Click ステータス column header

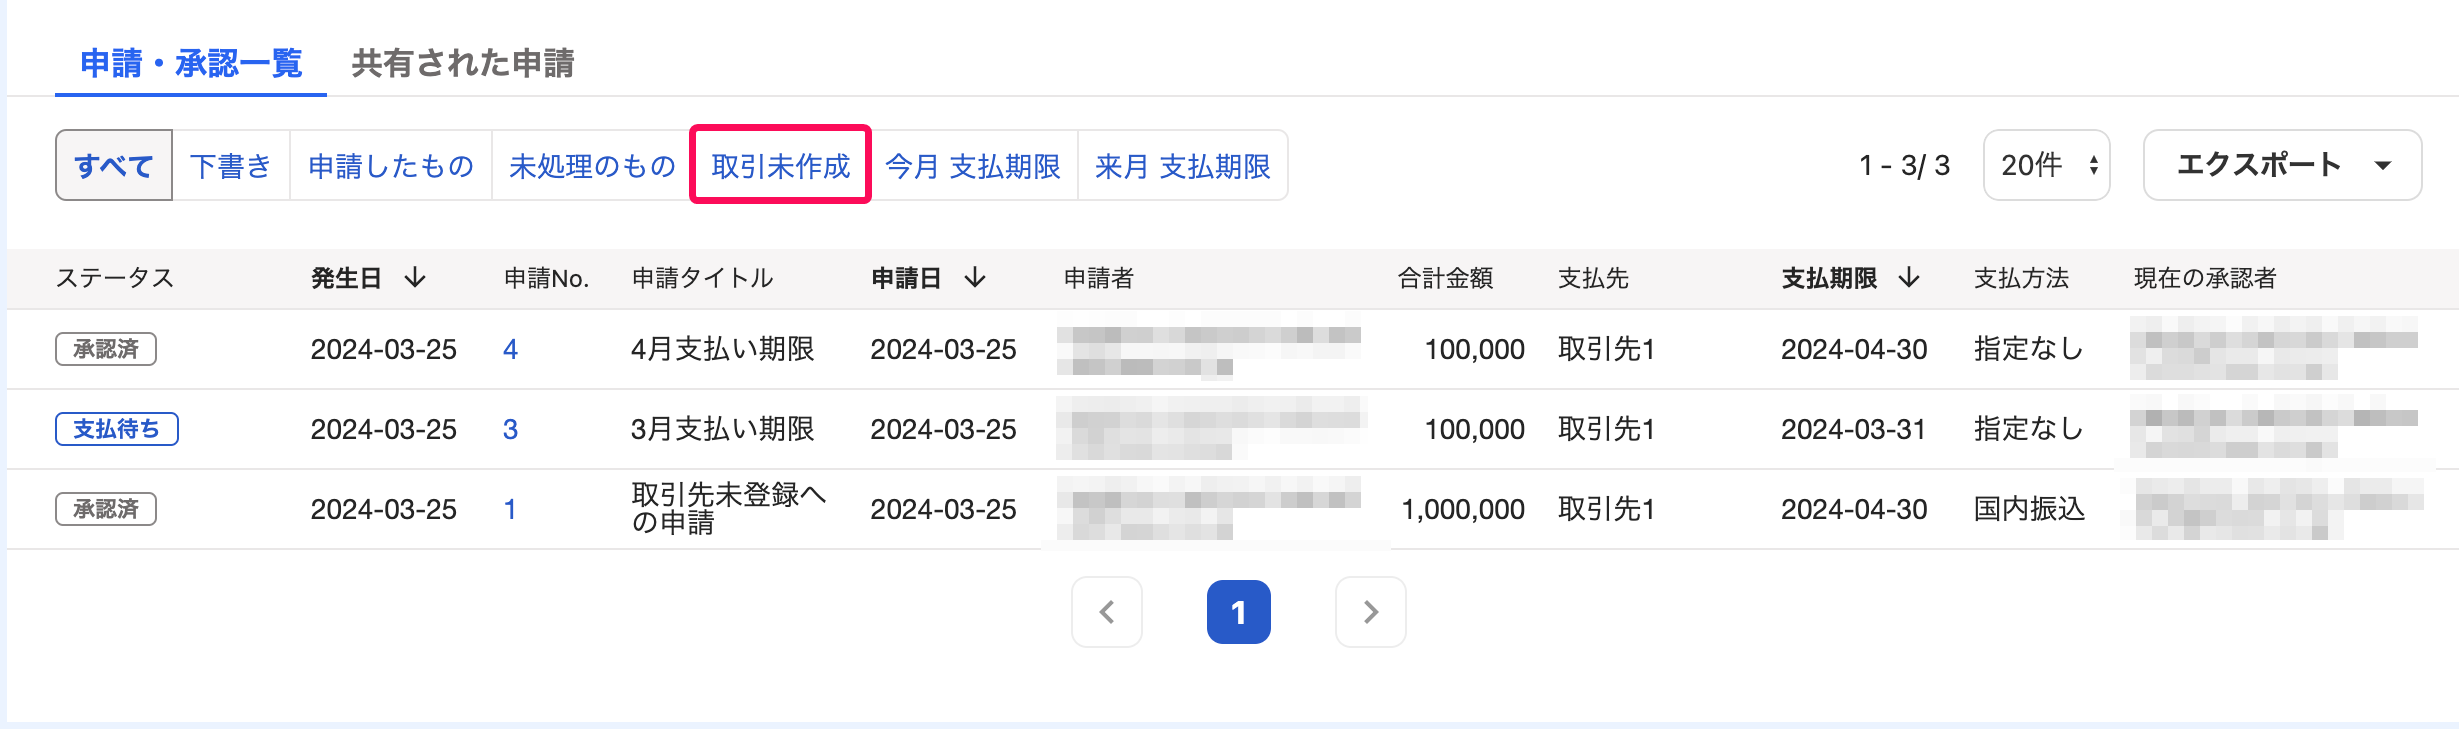[115, 278]
